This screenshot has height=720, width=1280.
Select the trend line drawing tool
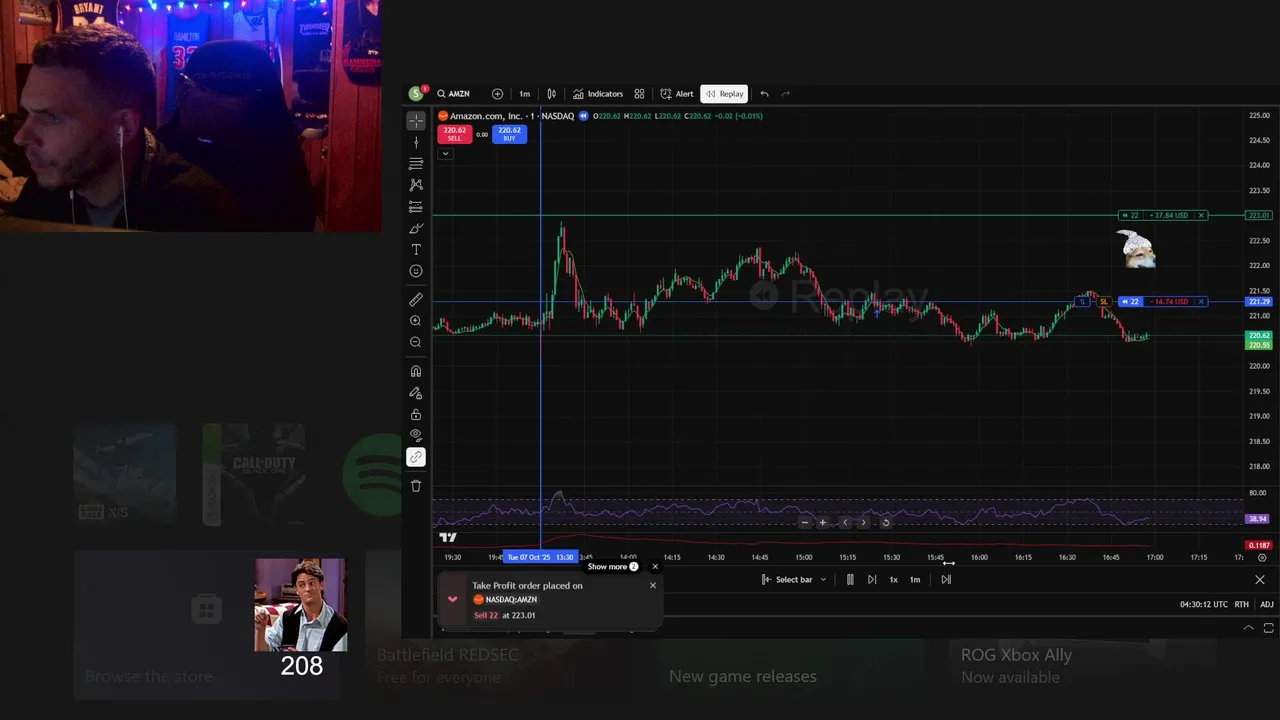click(416, 142)
